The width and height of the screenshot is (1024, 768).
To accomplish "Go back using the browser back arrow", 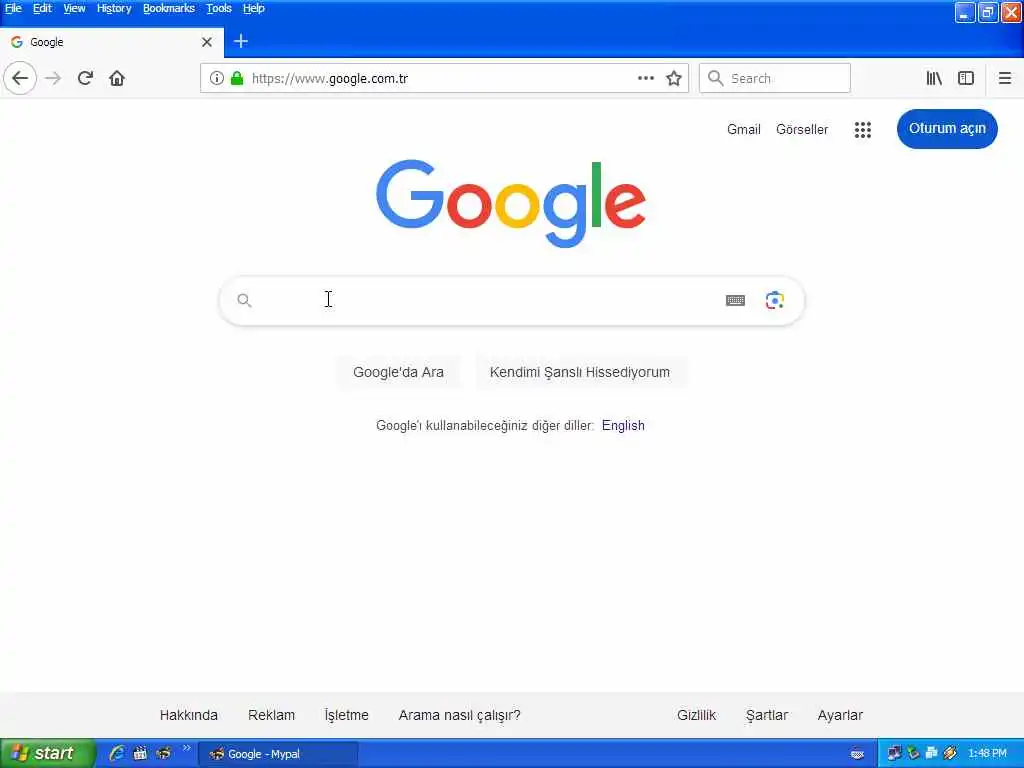I will (20, 78).
